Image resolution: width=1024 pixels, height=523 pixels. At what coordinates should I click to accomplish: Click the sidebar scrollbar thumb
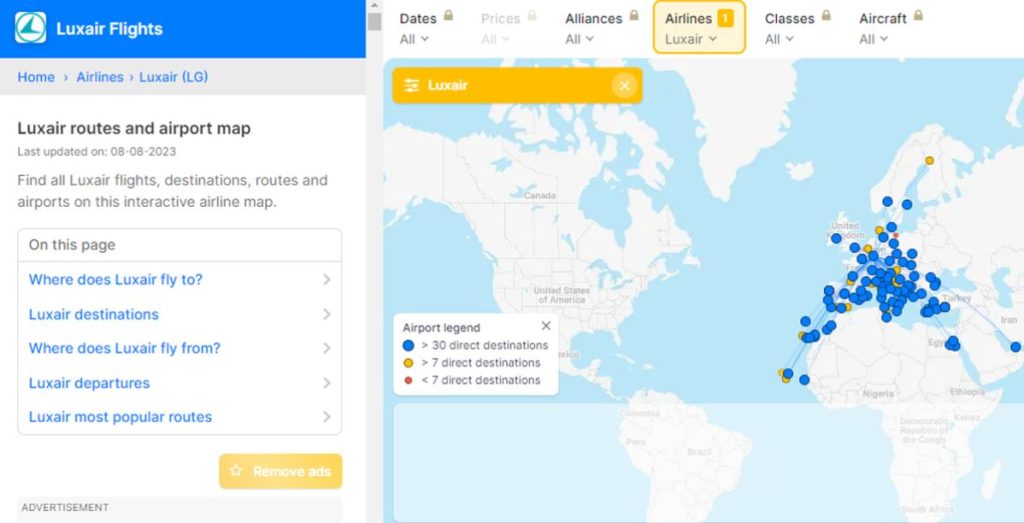(x=374, y=21)
